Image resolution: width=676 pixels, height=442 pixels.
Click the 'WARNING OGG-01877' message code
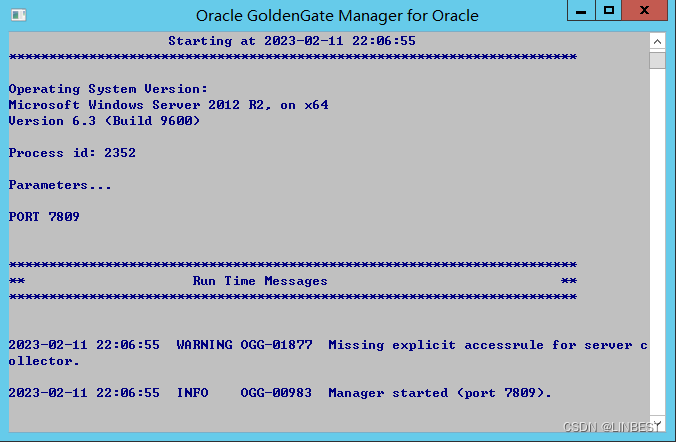pos(244,345)
